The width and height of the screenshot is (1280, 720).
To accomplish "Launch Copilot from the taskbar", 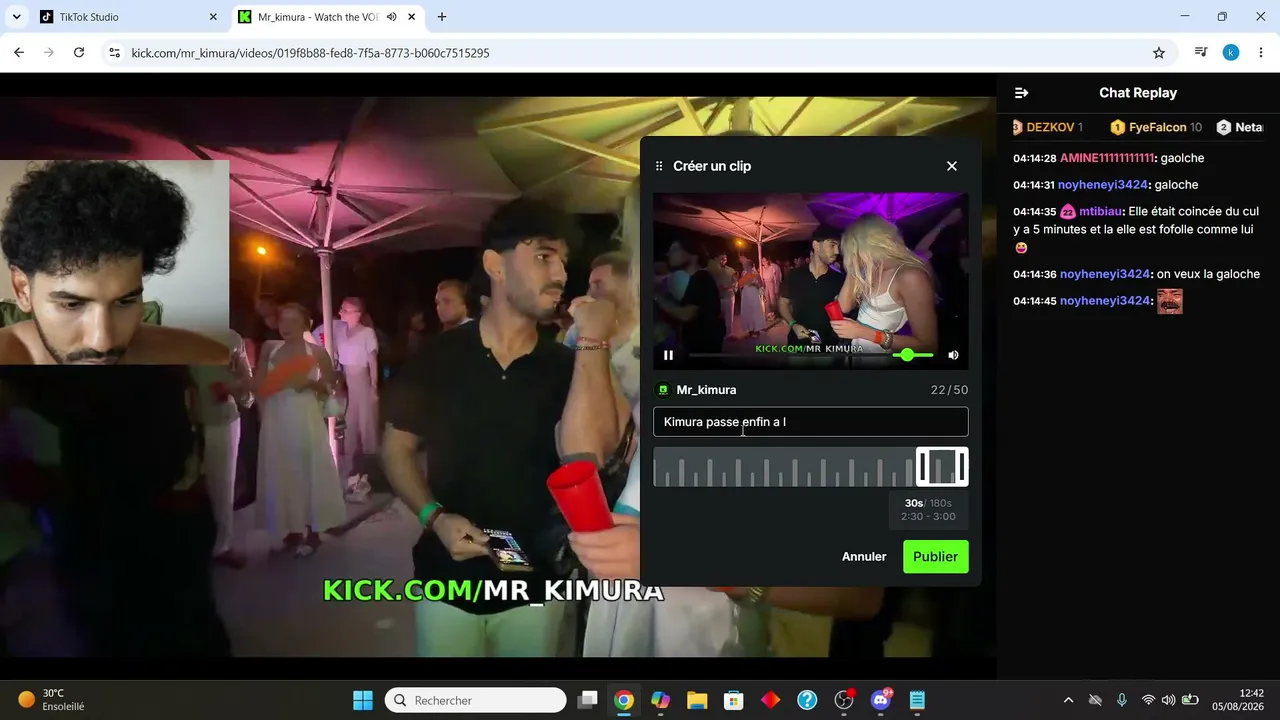I will [661, 700].
